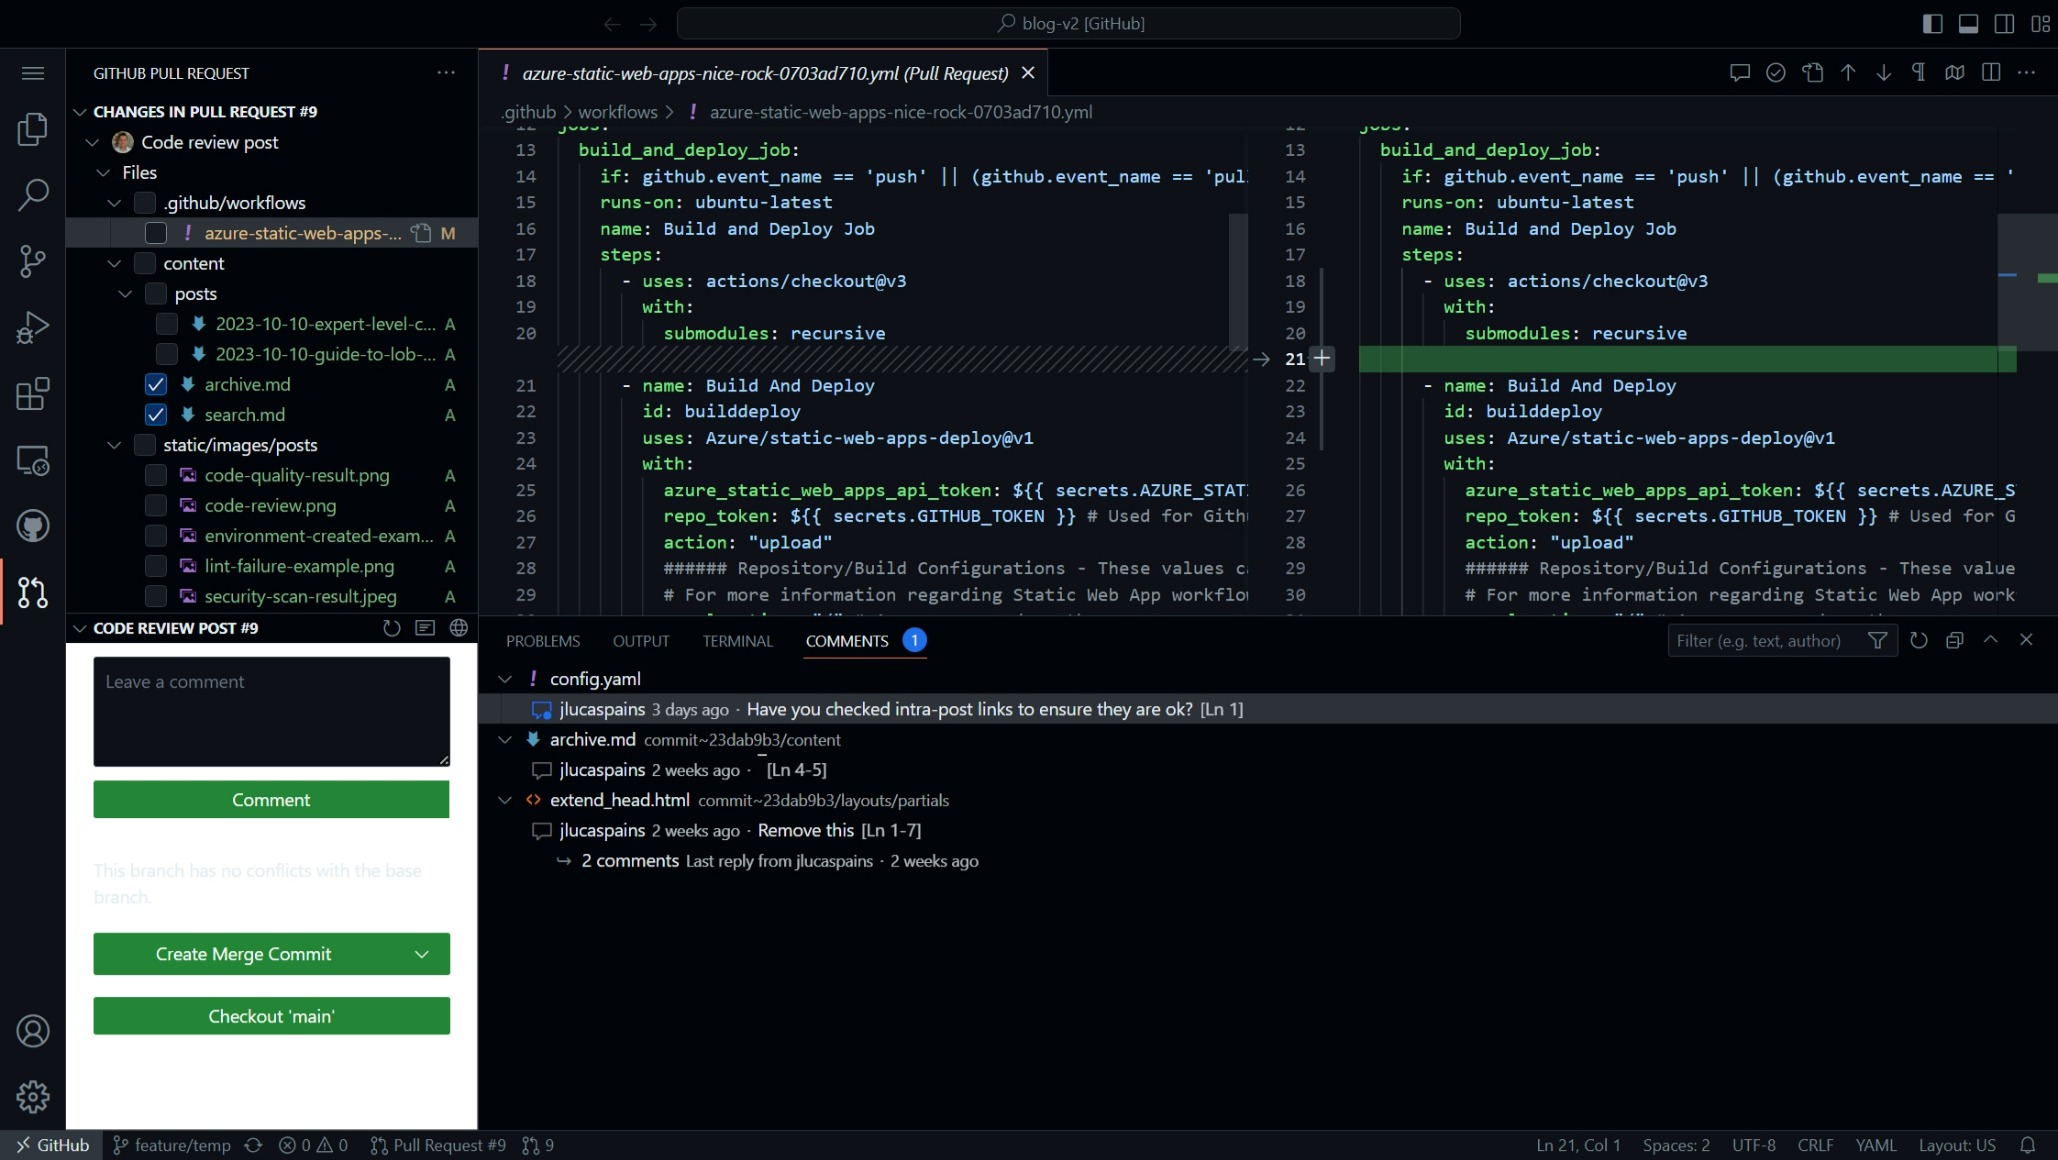The image size is (2058, 1160).
Task: Open the Explorer view in activity bar
Action: [33, 129]
